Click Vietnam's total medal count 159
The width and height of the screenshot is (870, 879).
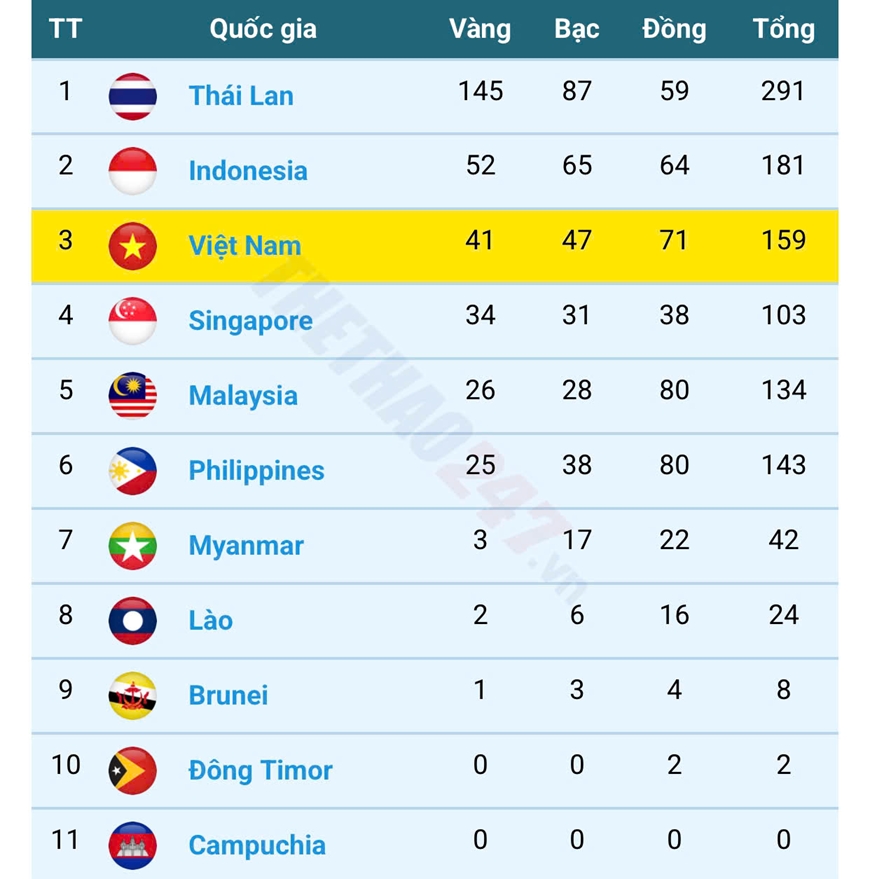783,241
